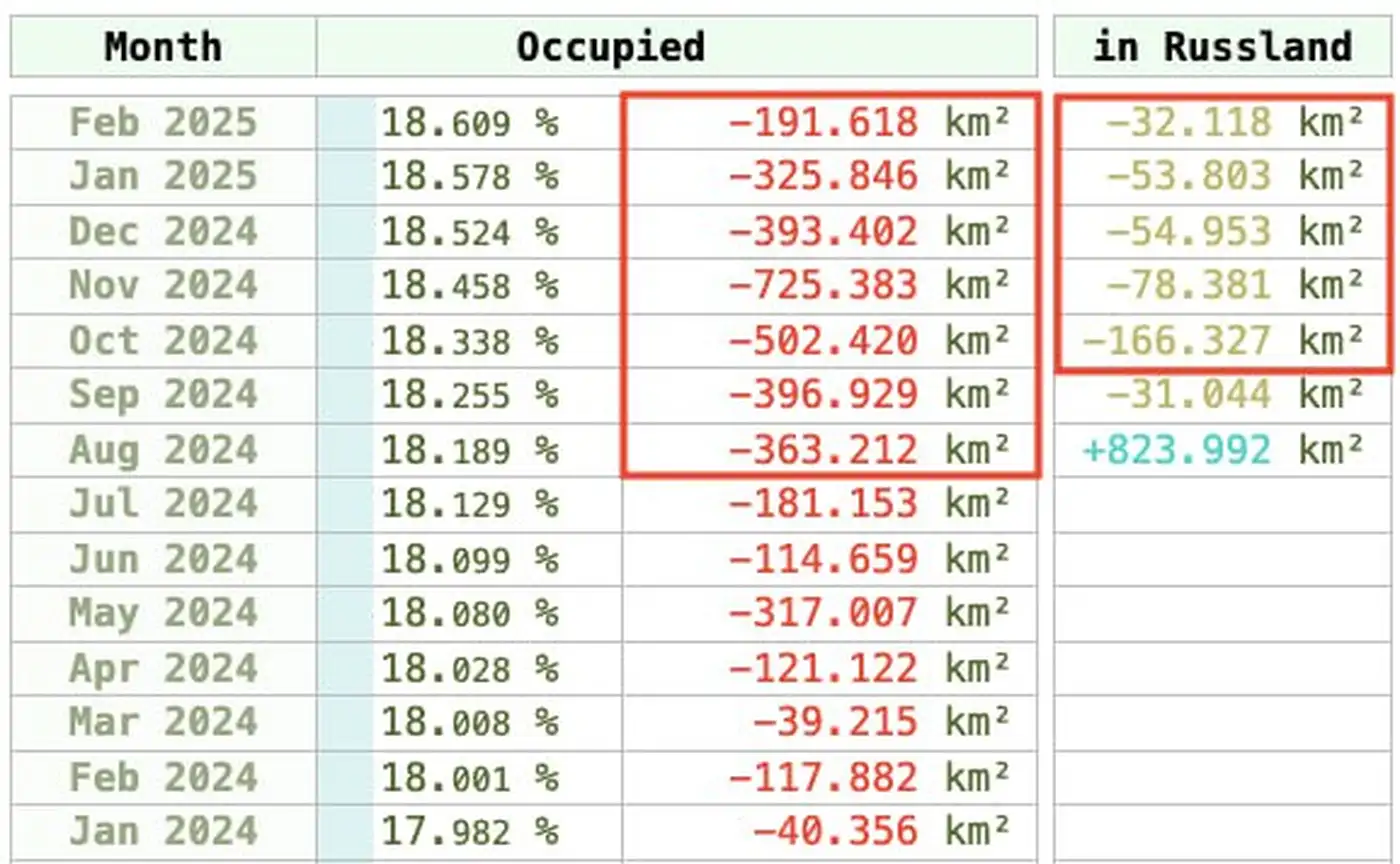Click the 17.982 % occupied value

tap(469, 830)
